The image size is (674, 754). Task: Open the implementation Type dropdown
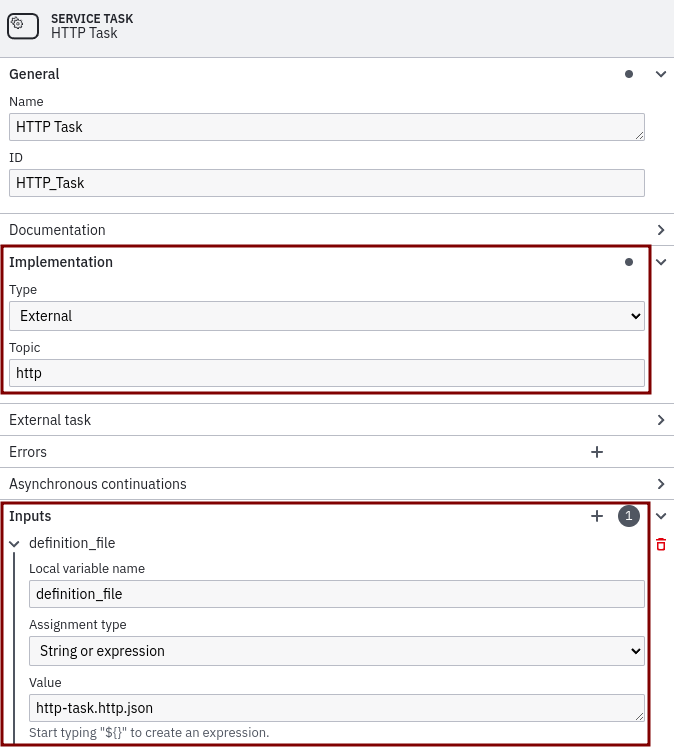[x=327, y=316]
